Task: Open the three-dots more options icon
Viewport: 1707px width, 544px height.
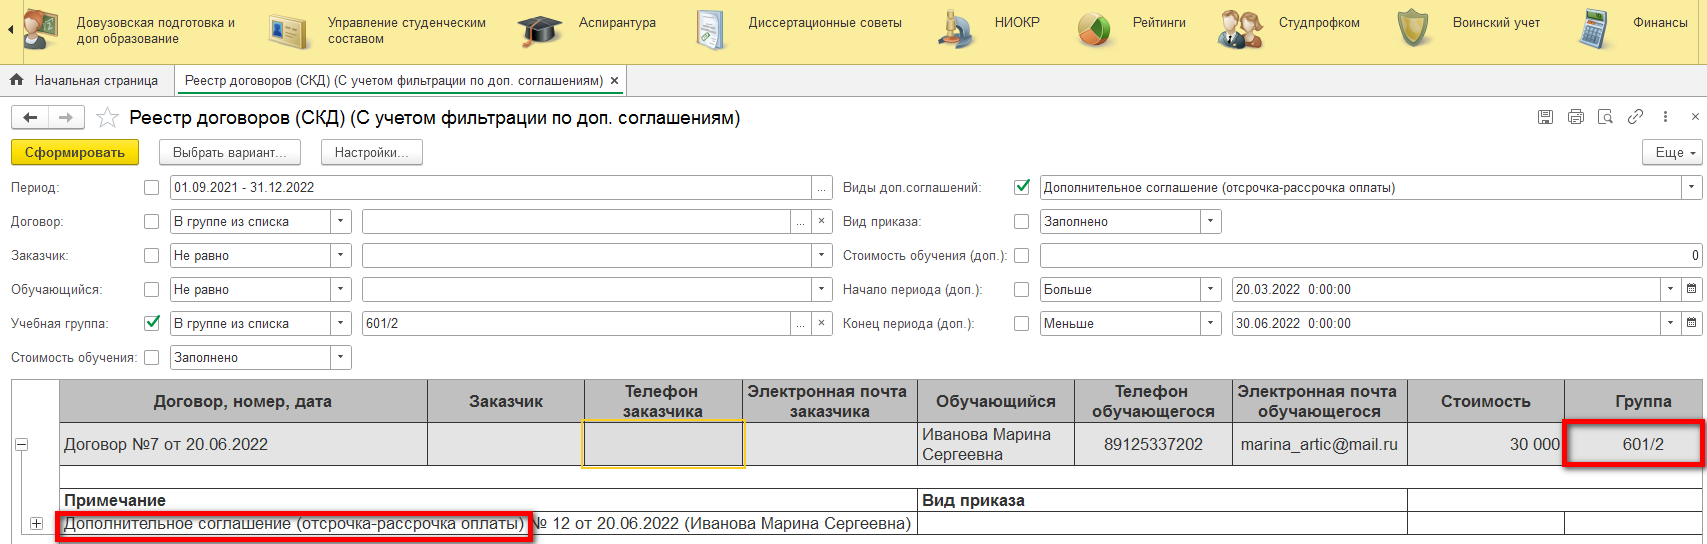Action: [1665, 117]
